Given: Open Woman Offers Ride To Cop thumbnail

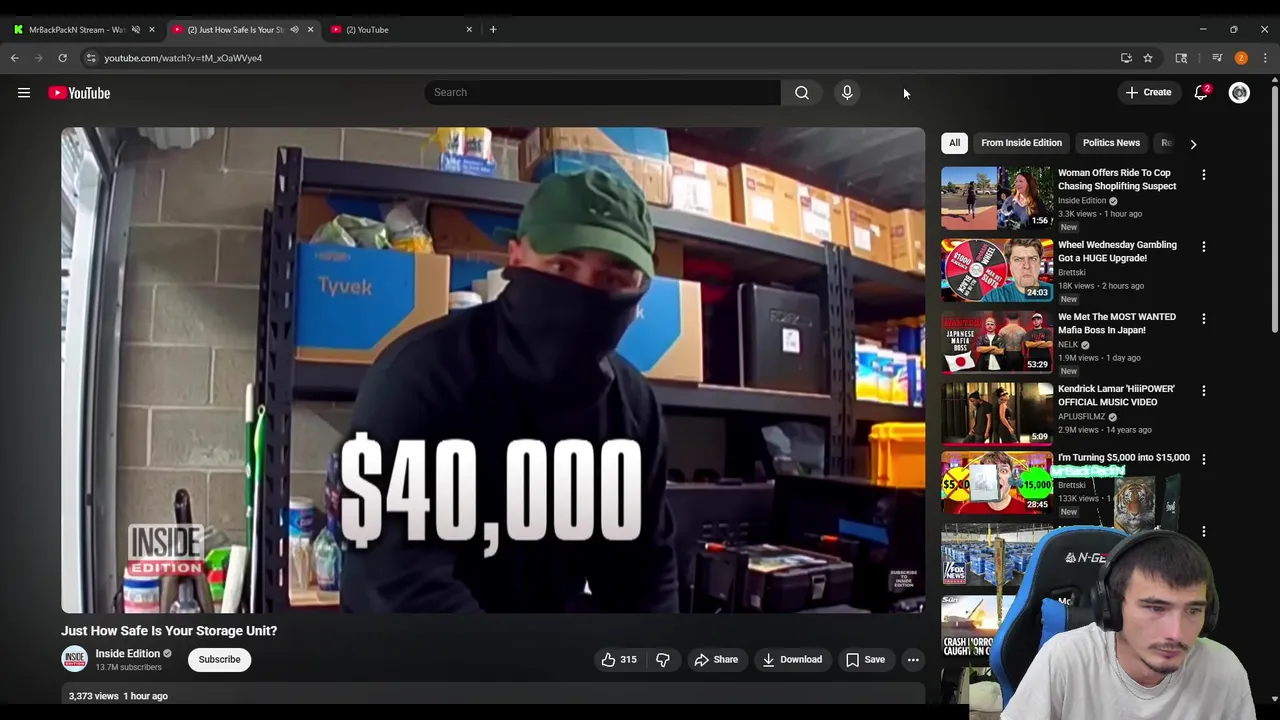Looking at the screenshot, I should [996, 198].
